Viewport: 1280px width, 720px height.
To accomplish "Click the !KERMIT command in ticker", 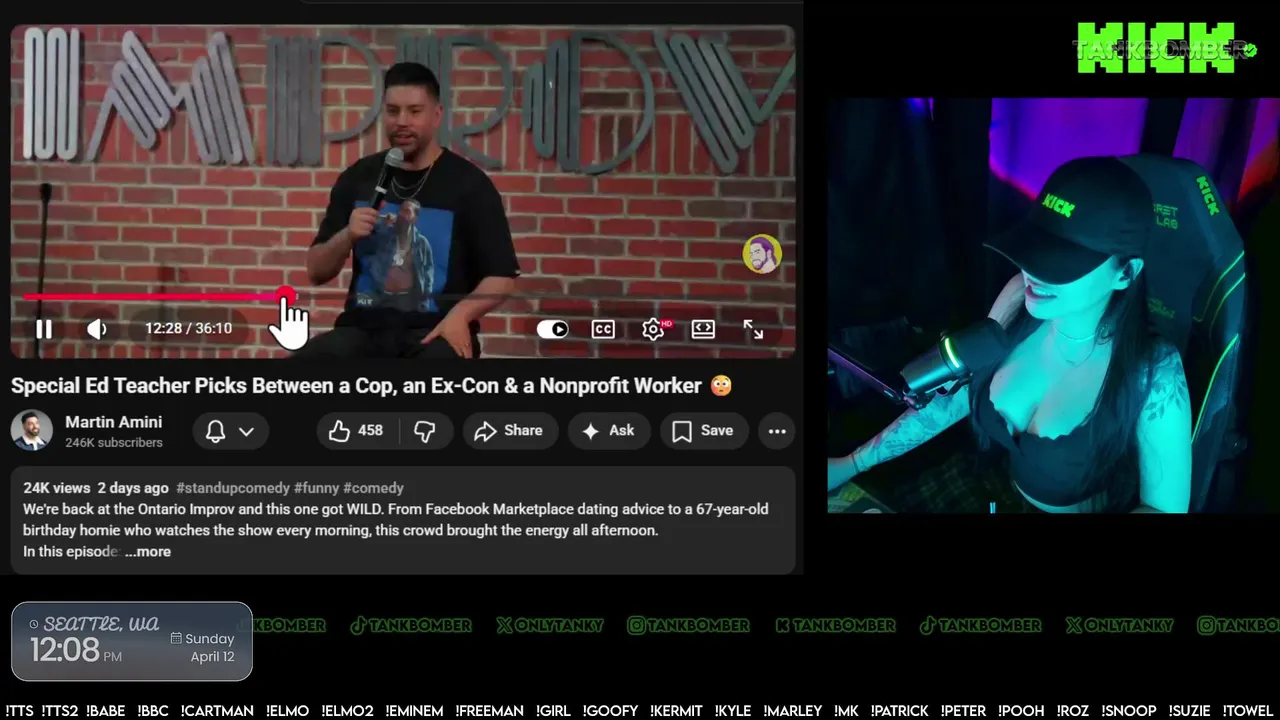I will [x=676, y=711].
